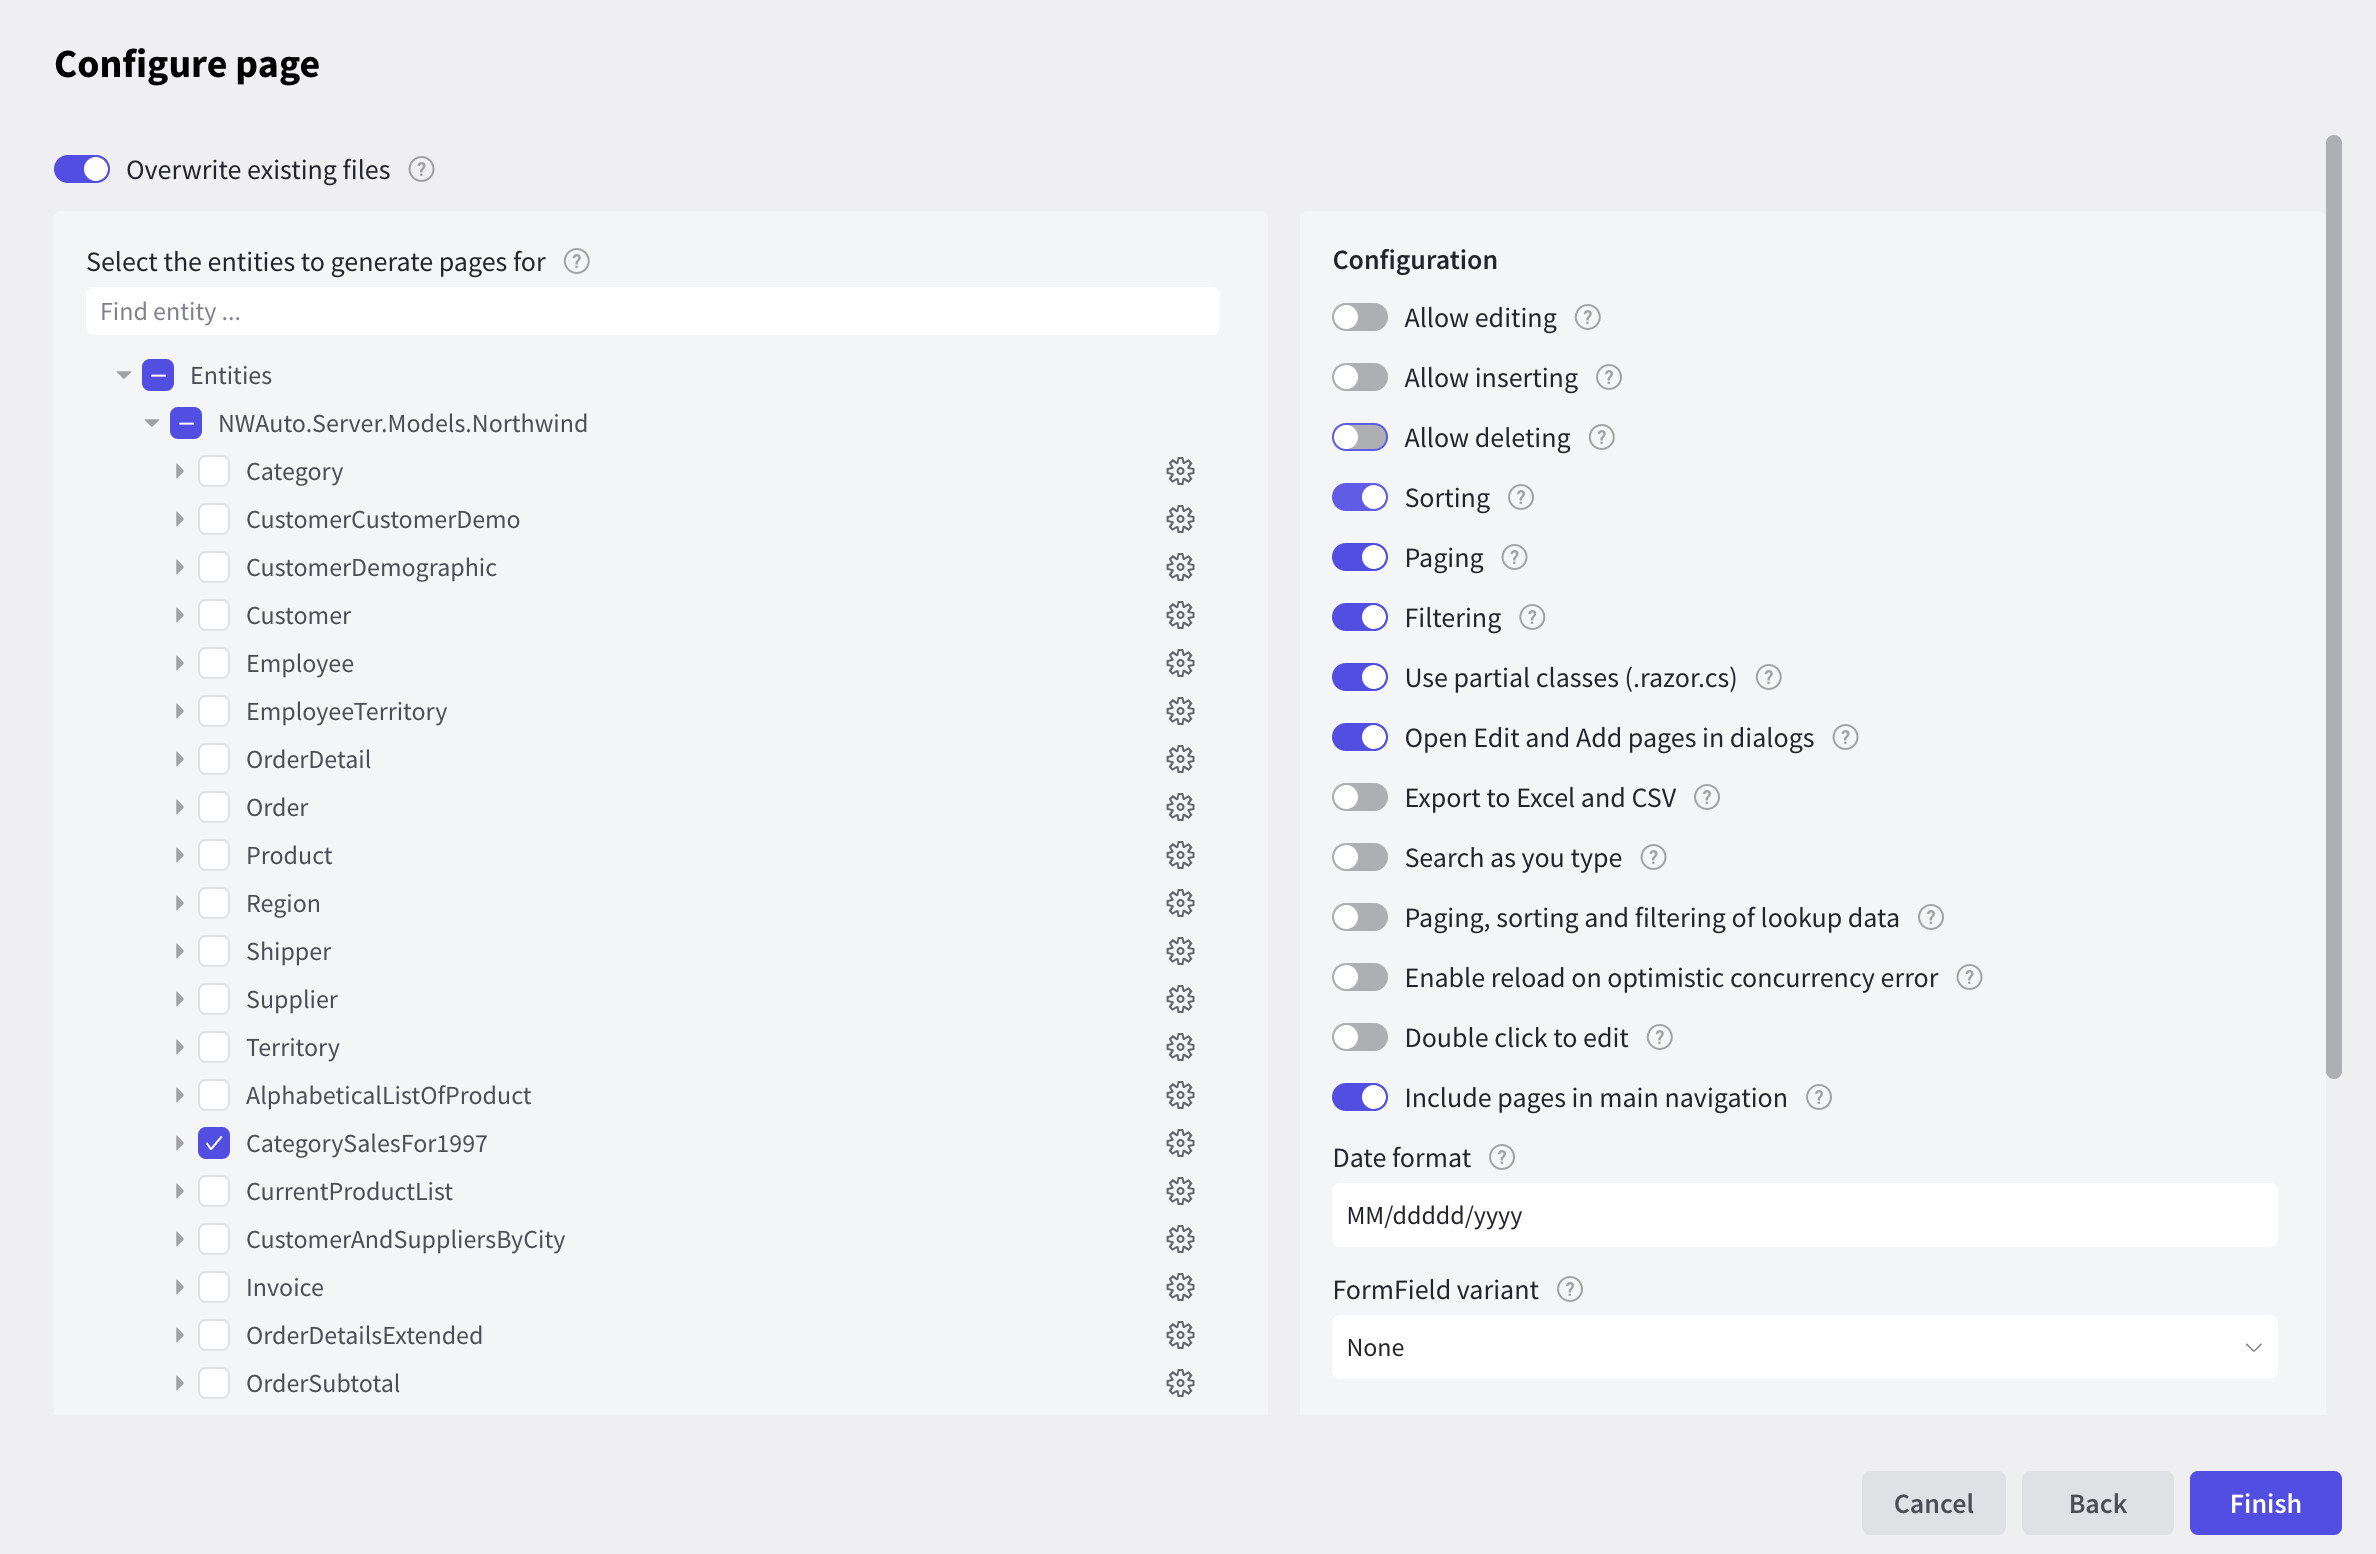Toggle Include pages in main navigation

(1360, 1097)
